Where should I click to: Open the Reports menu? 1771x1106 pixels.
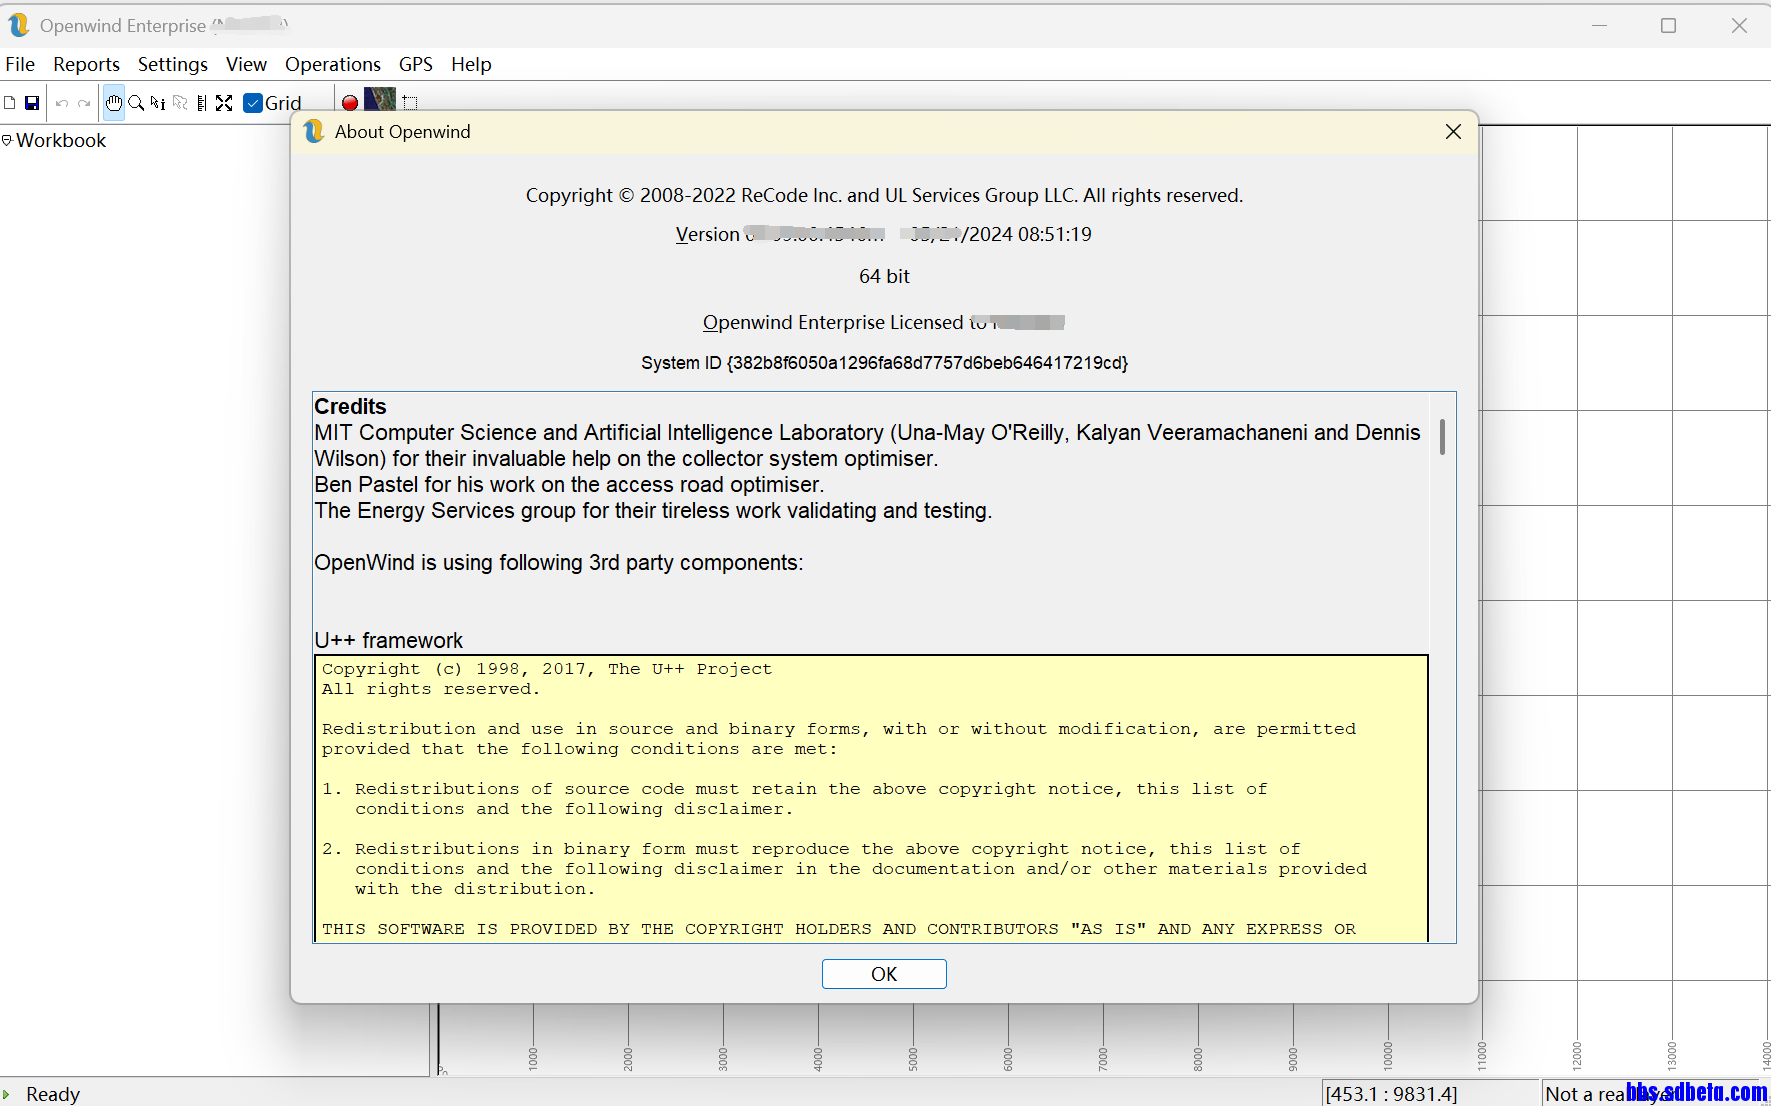click(86, 64)
